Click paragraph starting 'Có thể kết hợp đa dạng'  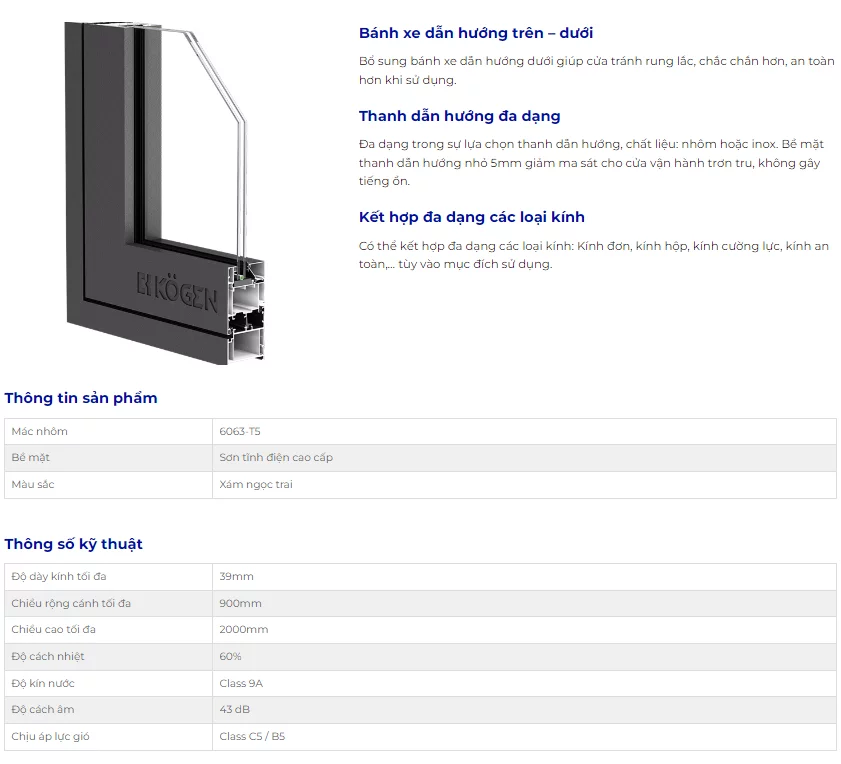coord(594,255)
